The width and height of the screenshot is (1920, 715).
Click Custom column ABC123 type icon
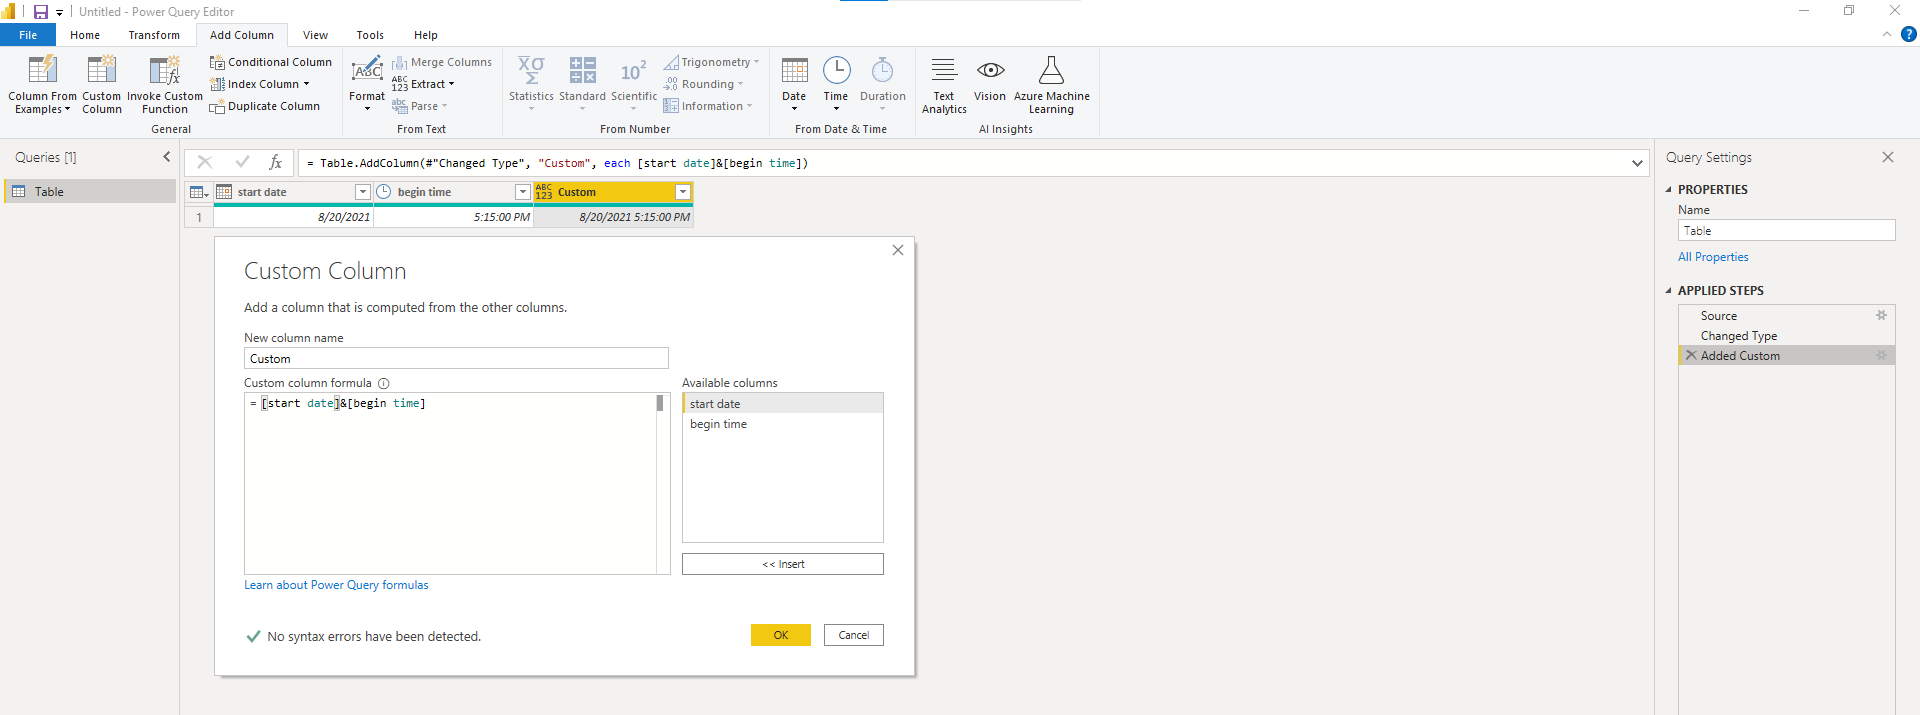tap(544, 192)
